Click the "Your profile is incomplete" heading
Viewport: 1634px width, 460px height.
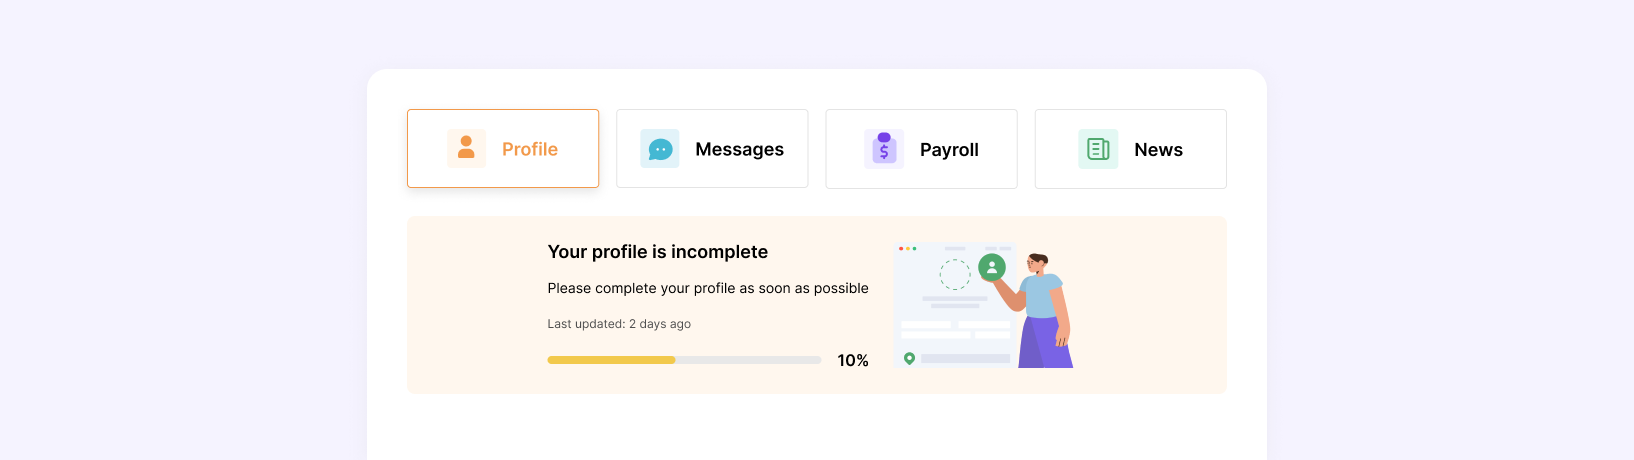point(658,252)
